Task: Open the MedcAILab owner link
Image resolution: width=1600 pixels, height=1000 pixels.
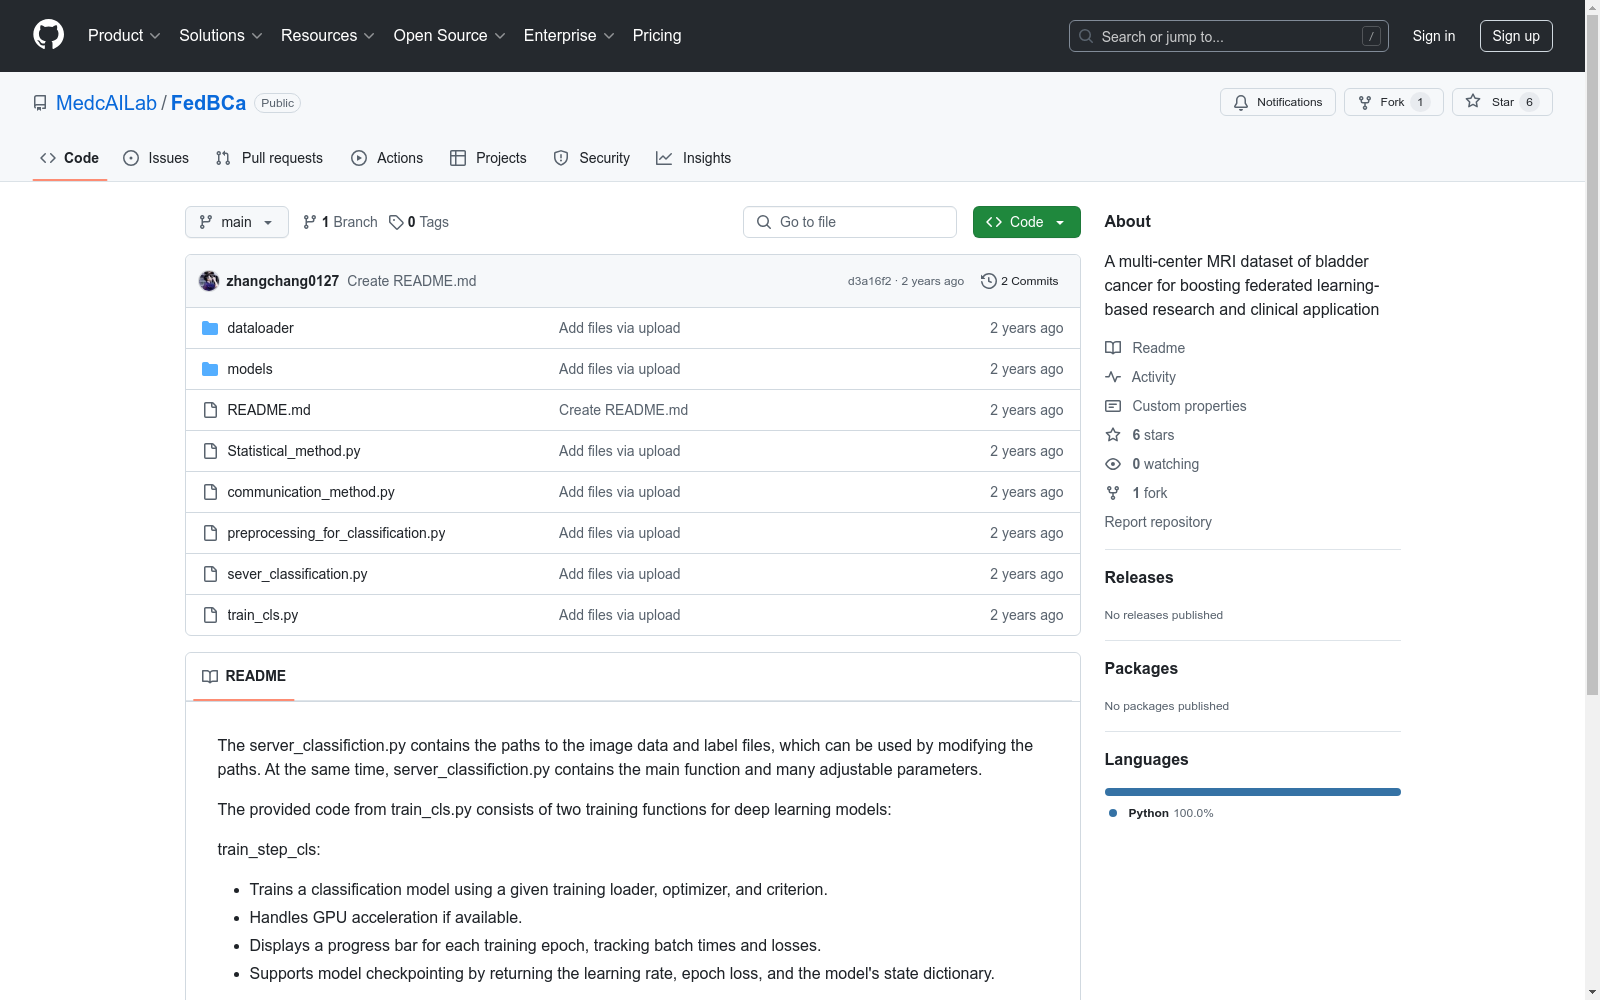Action: coord(106,103)
